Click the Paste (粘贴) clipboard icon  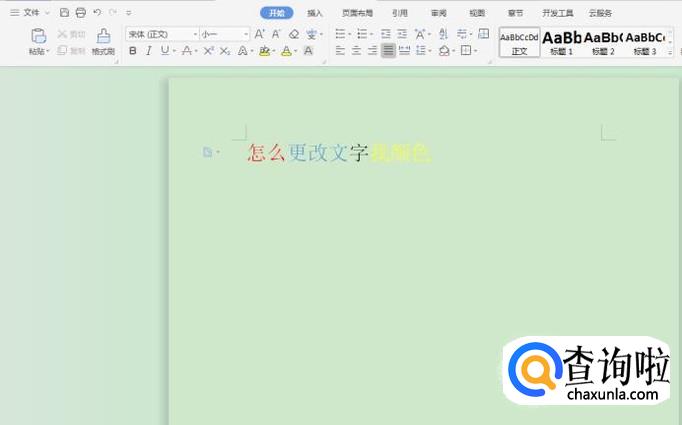[38, 37]
